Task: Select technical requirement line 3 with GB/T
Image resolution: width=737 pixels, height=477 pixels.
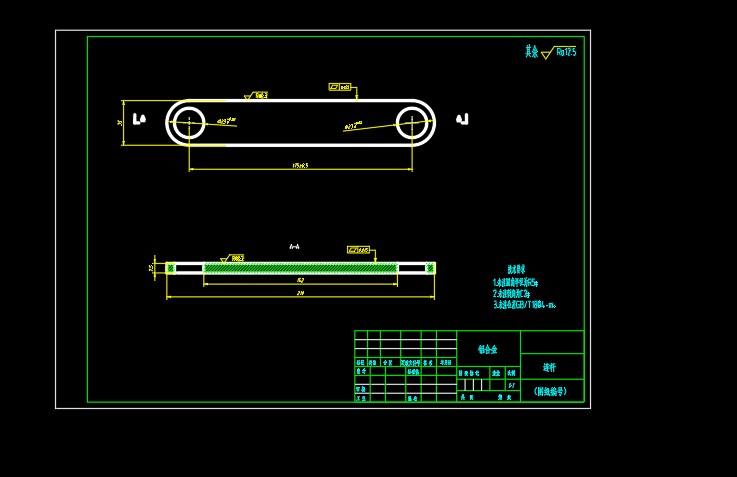Action: 525,305
